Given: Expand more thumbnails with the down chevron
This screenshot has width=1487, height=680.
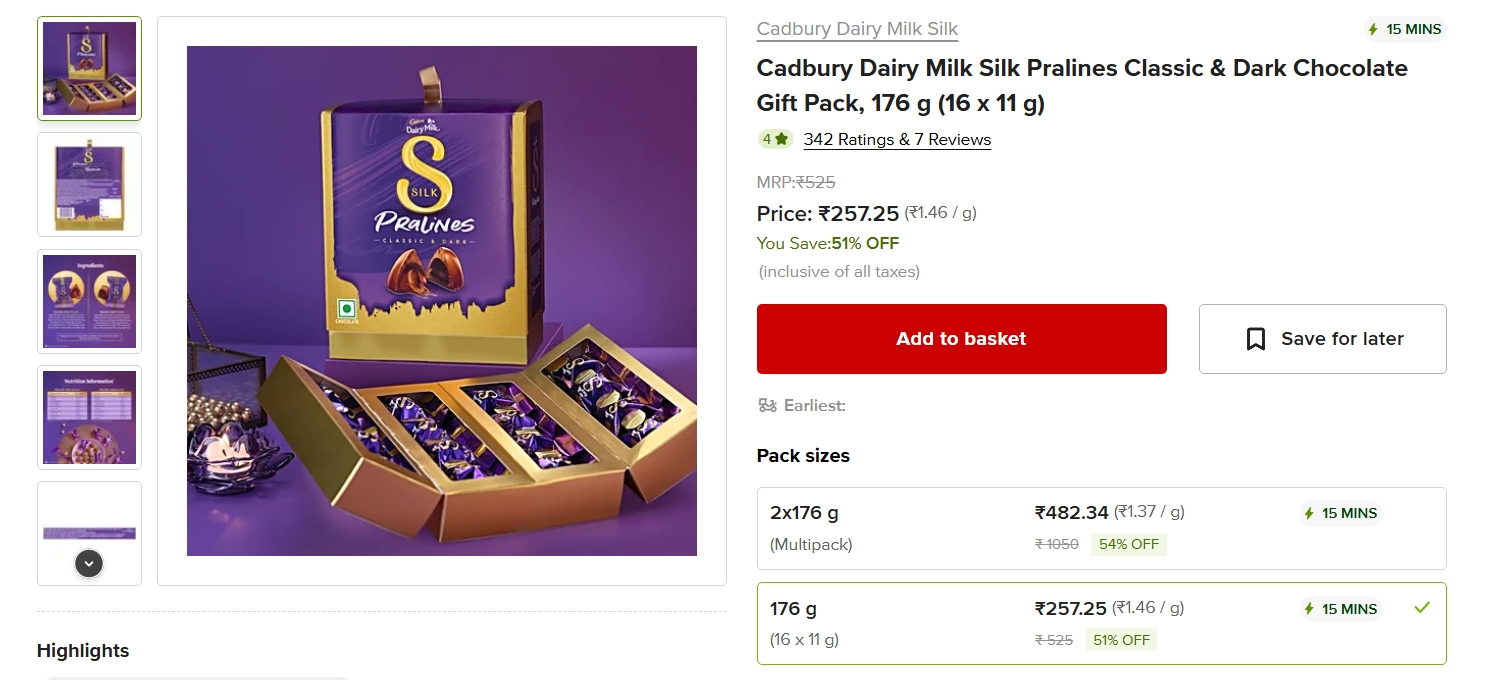Looking at the screenshot, I should 89,563.
